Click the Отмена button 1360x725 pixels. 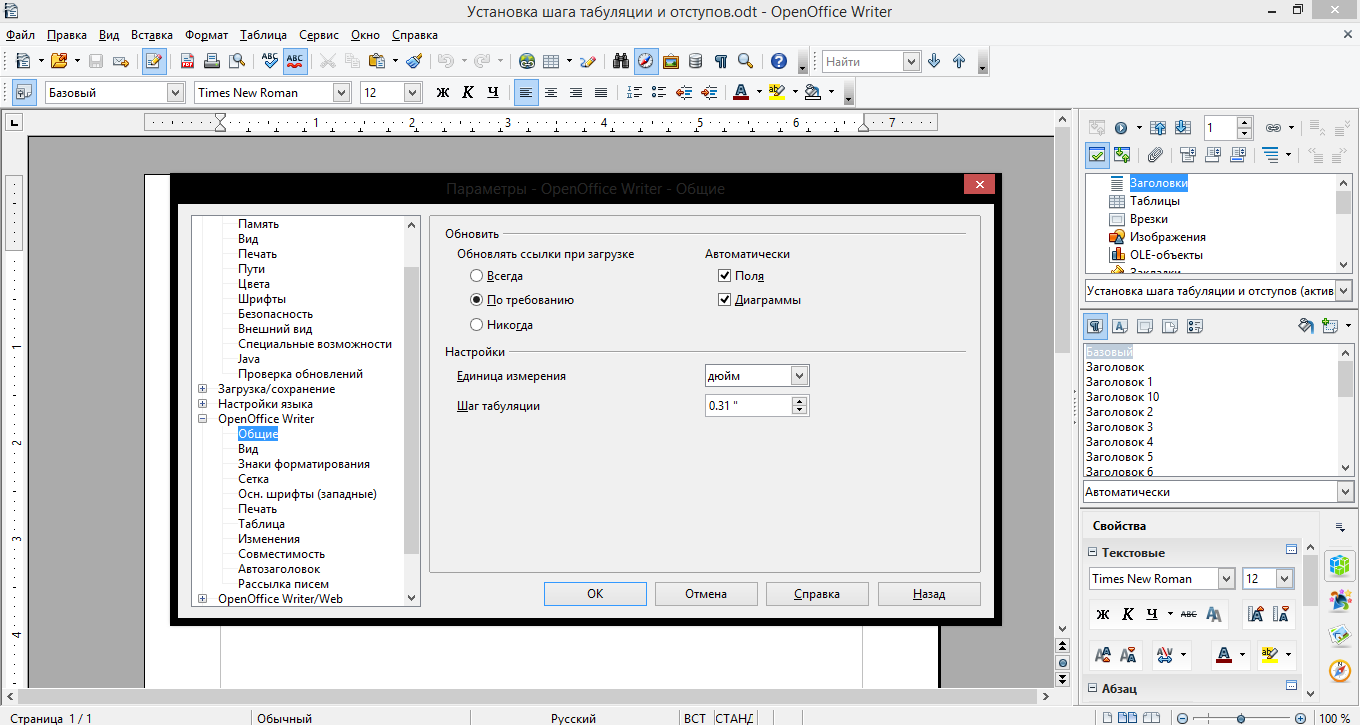coord(706,594)
